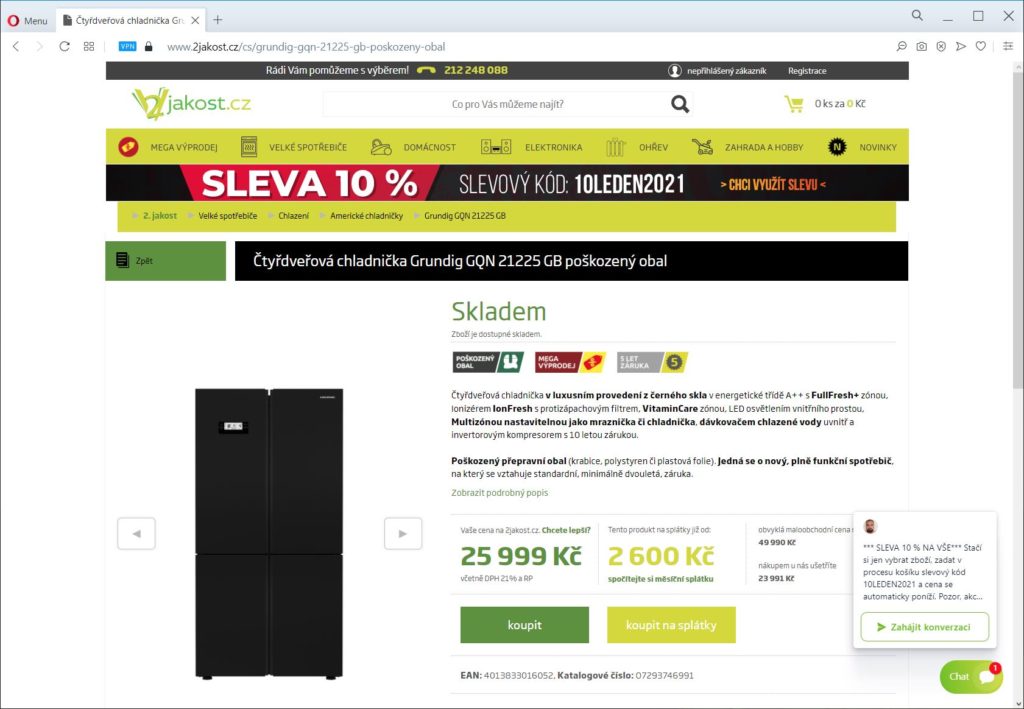Toggle the VPN badge in address bar
Image resolution: width=1024 pixels, height=709 pixels.
coord(127,46)
